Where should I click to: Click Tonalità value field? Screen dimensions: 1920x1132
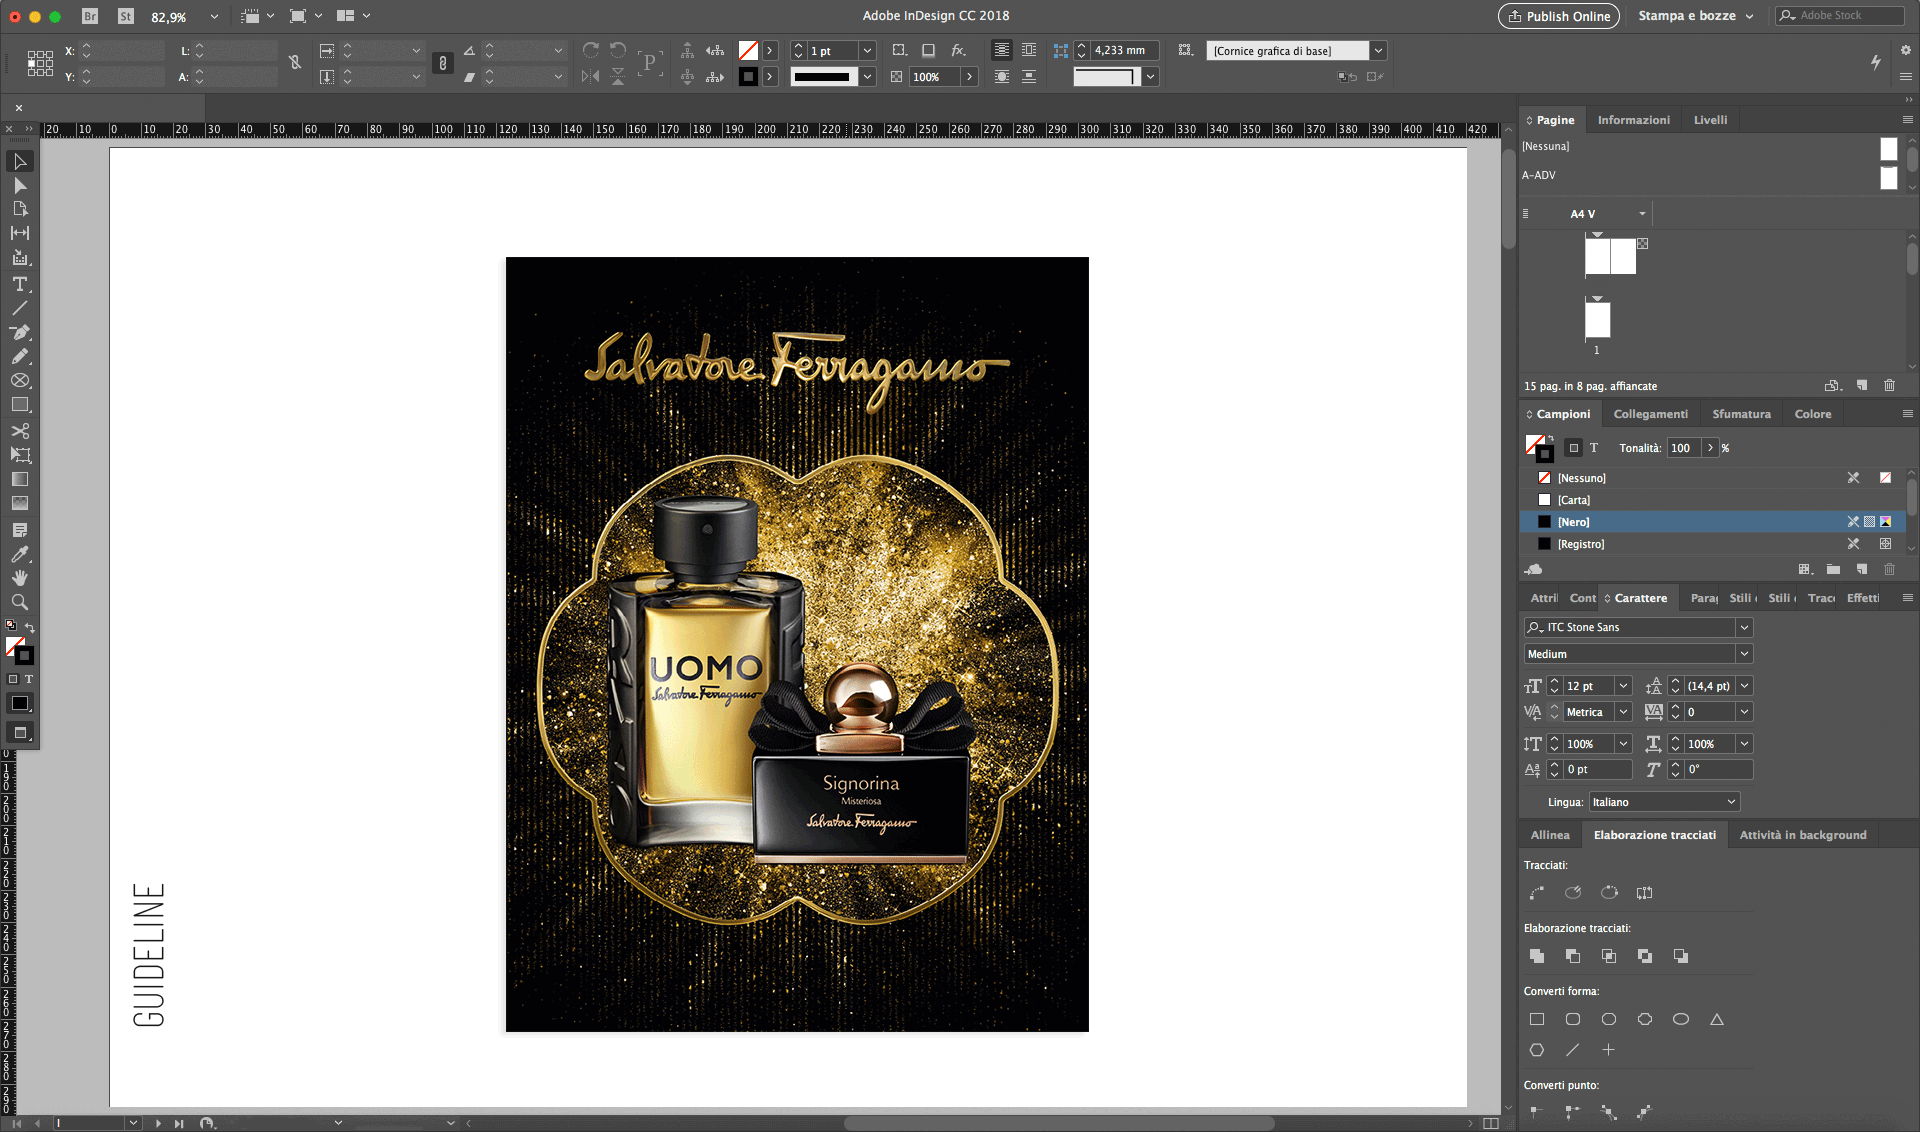[x=1685, y=448]
